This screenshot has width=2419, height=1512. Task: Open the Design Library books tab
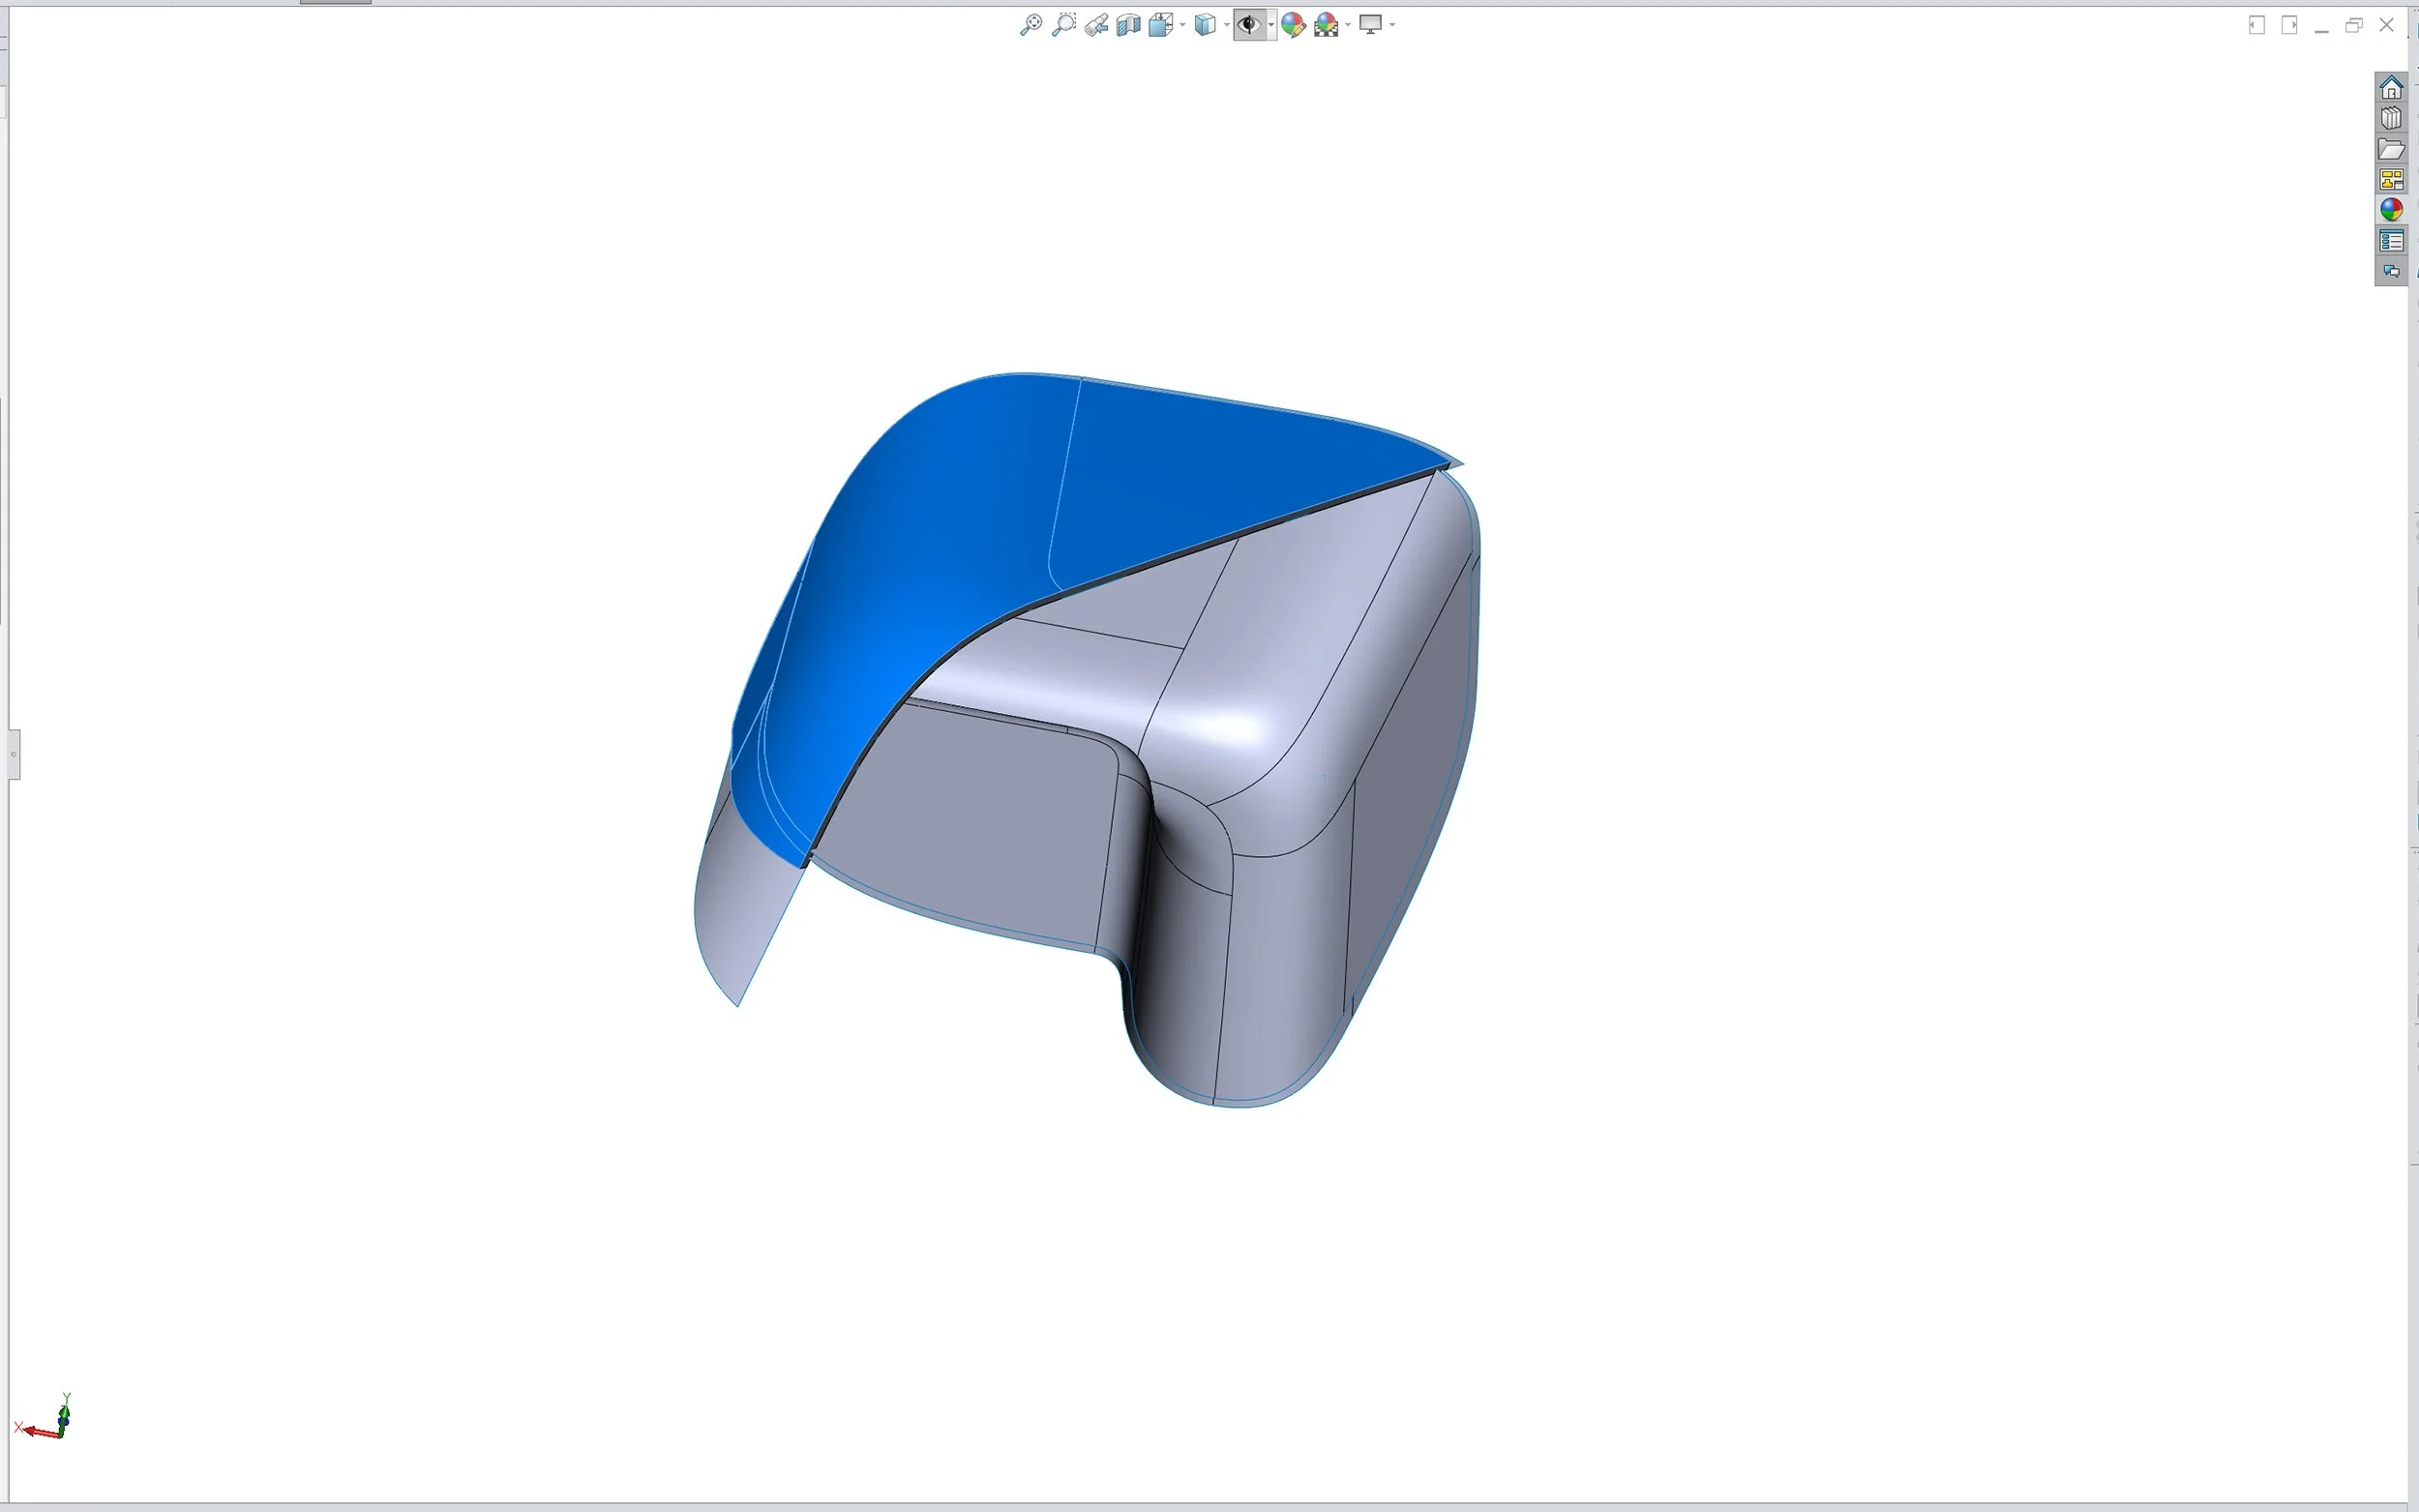click(x=2390, y=118)
